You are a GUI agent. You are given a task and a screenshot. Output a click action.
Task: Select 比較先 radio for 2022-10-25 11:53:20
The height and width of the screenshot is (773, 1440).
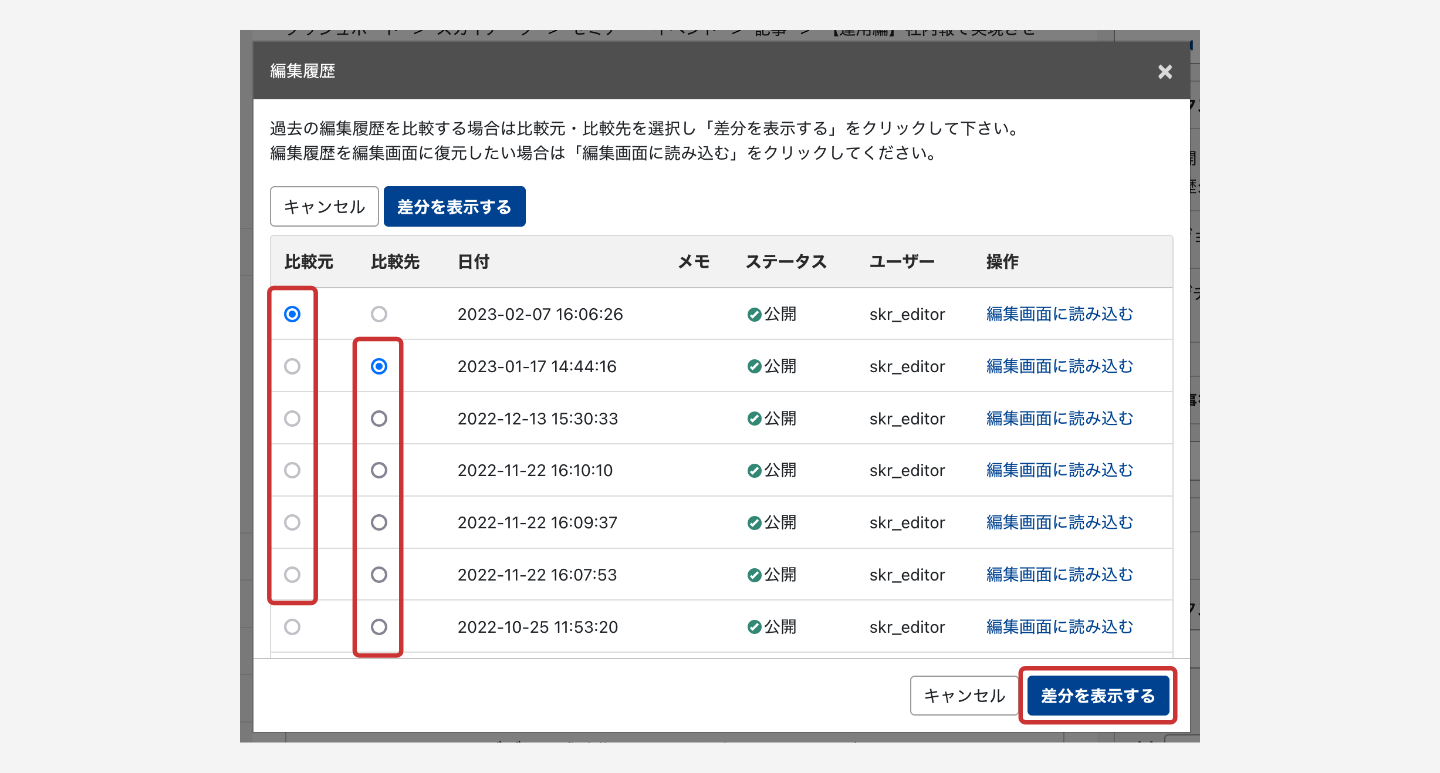[x=379, y=627]
